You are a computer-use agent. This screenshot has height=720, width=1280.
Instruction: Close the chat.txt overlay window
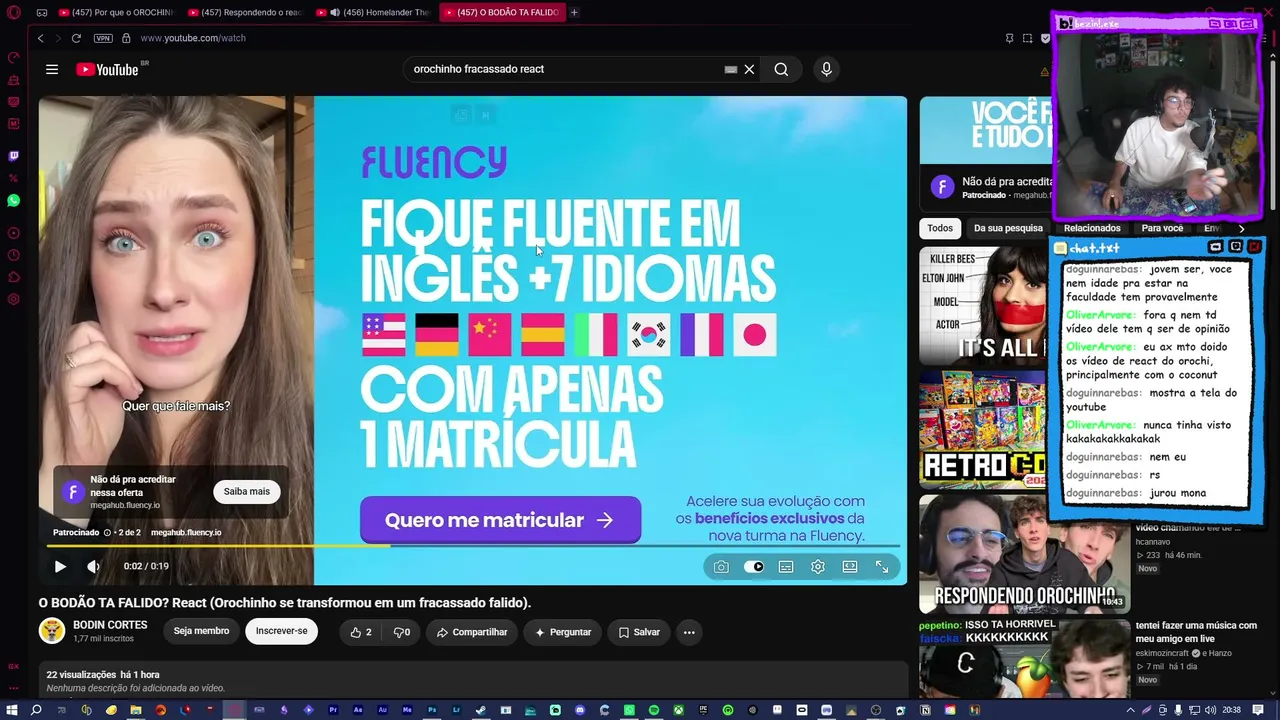pos(1254,247)
